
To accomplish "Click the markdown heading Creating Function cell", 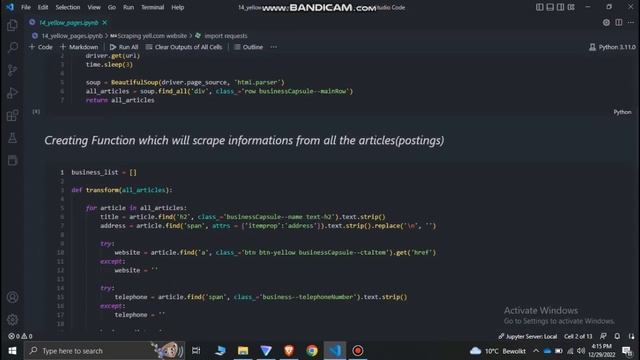I will click(244, 140).
